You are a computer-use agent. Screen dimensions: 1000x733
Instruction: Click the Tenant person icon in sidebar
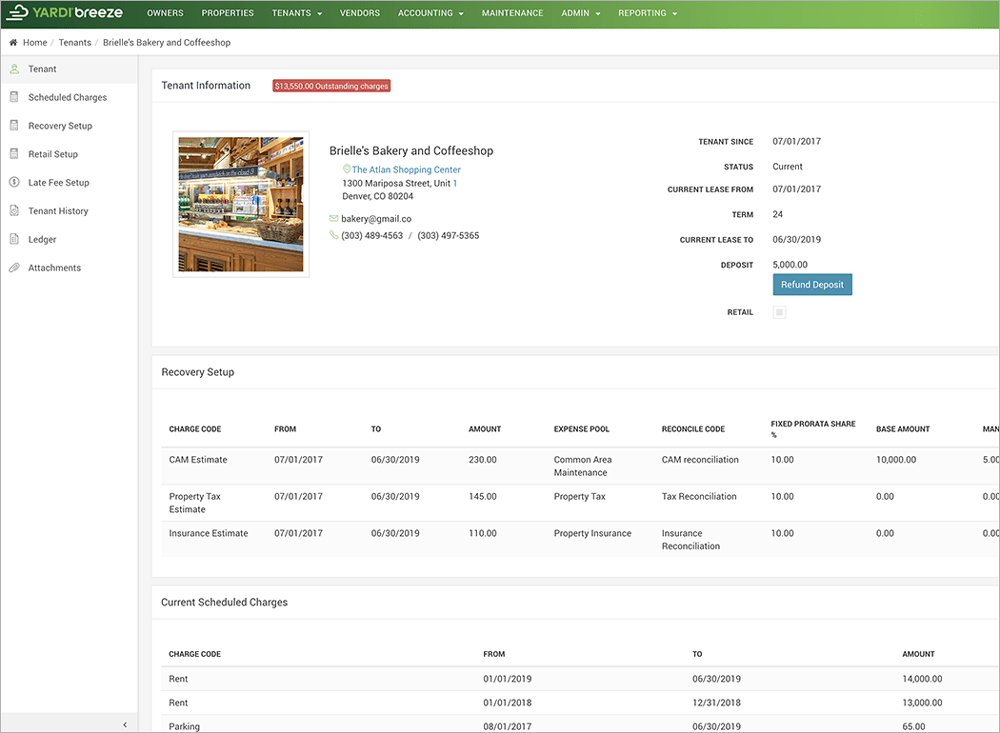(x=14, y=69)
